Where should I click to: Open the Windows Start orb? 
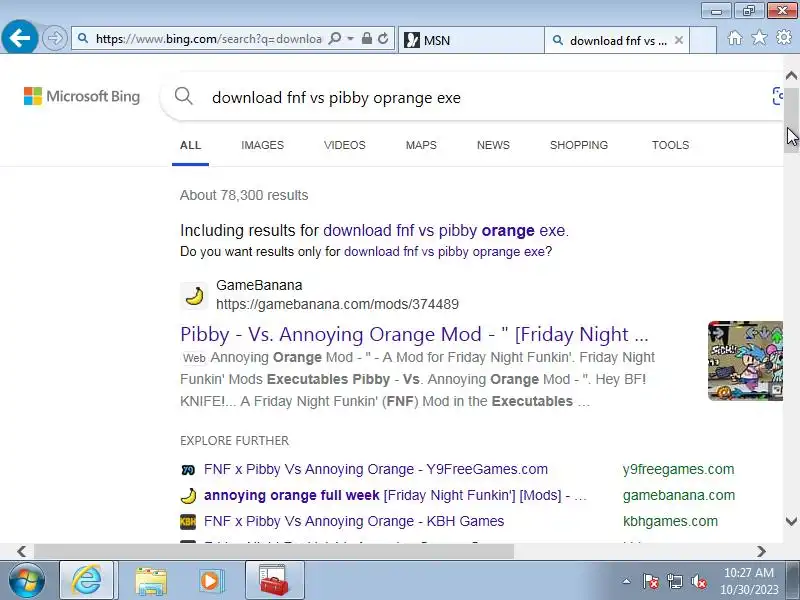27,580
